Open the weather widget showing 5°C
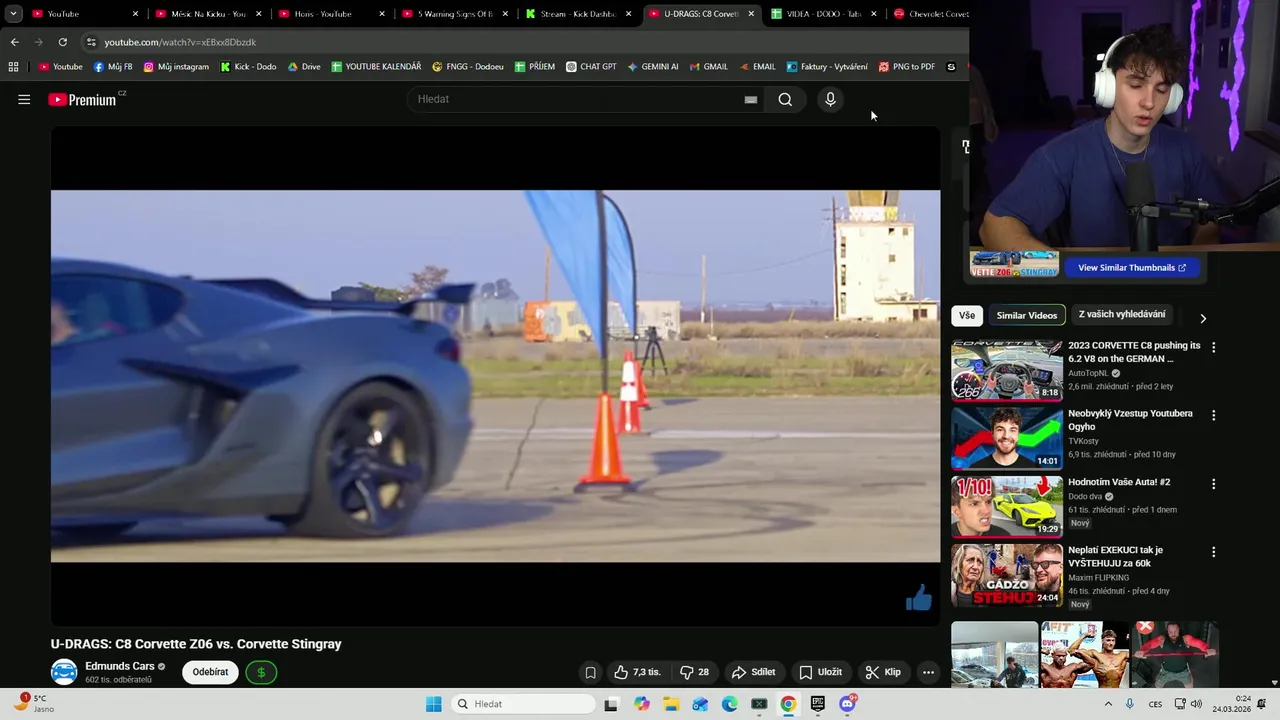The image size is (1280, 720). [x=33, y=704]
